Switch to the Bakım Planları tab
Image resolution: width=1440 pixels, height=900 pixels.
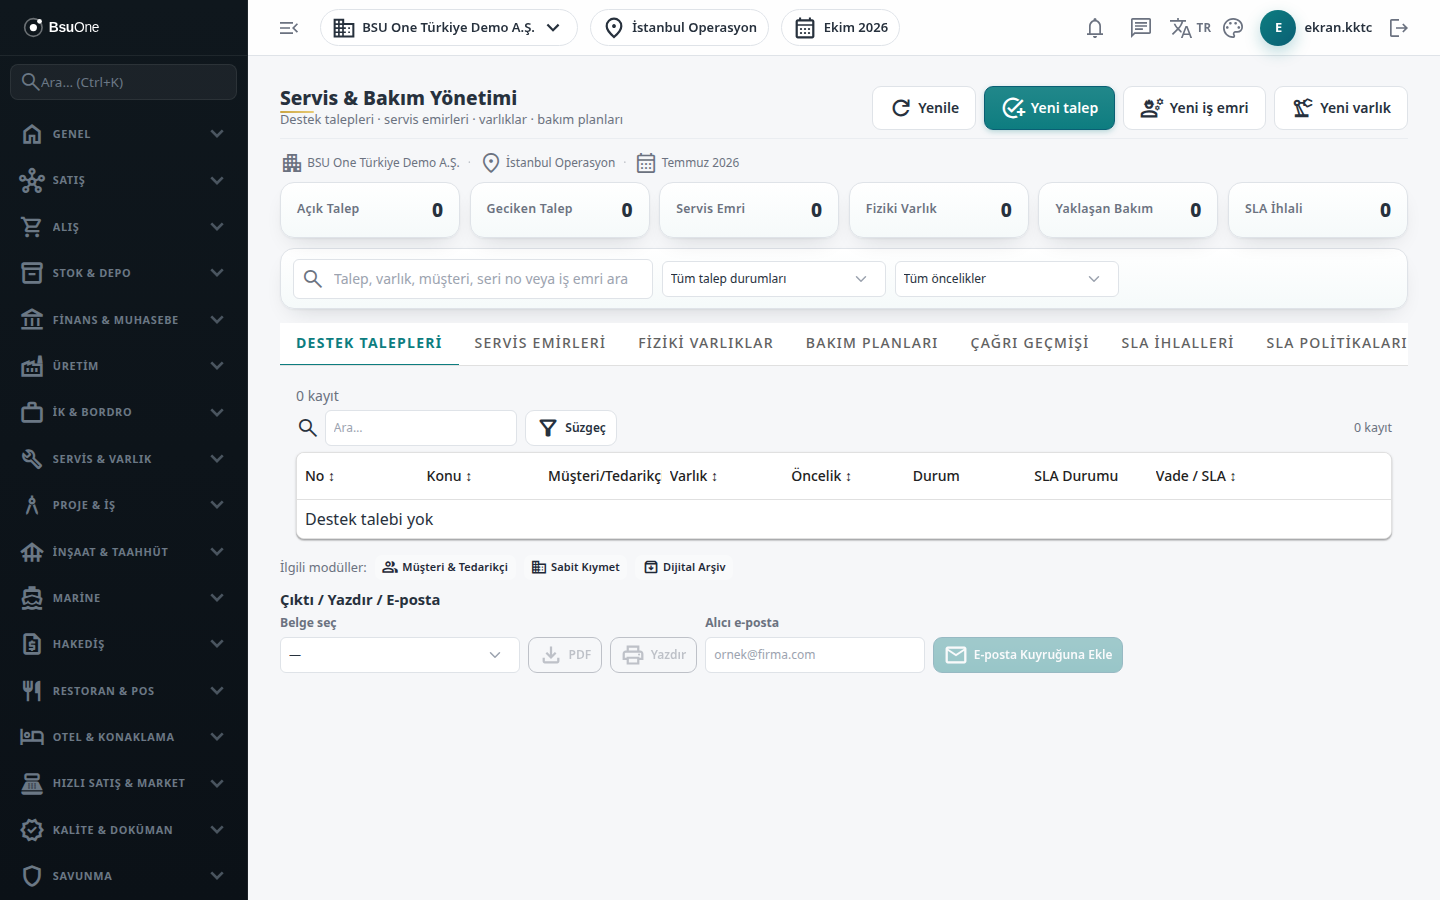[x=872, y=343]
